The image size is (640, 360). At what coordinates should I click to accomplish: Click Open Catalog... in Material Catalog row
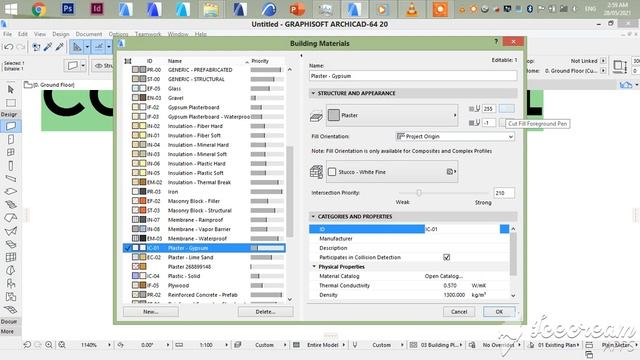click(x=444, y=276)
